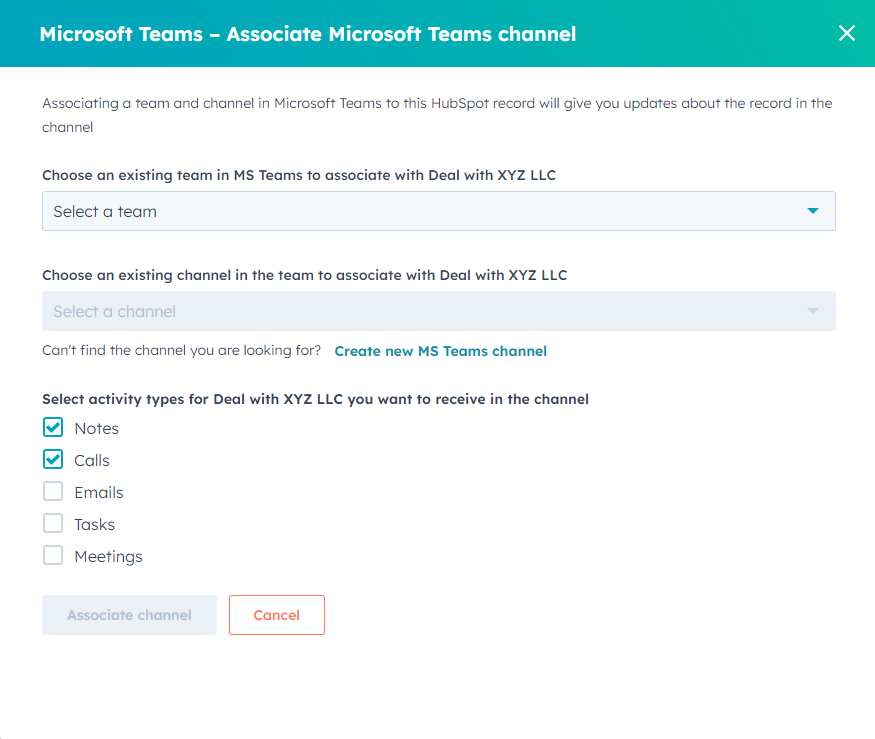
Task: Click the 'Choose an existing channel' label
Action: point(305,275)
